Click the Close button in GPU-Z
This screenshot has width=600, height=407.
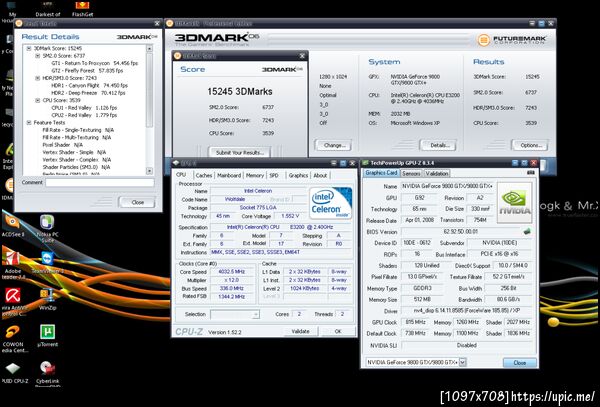click(520, 362)
